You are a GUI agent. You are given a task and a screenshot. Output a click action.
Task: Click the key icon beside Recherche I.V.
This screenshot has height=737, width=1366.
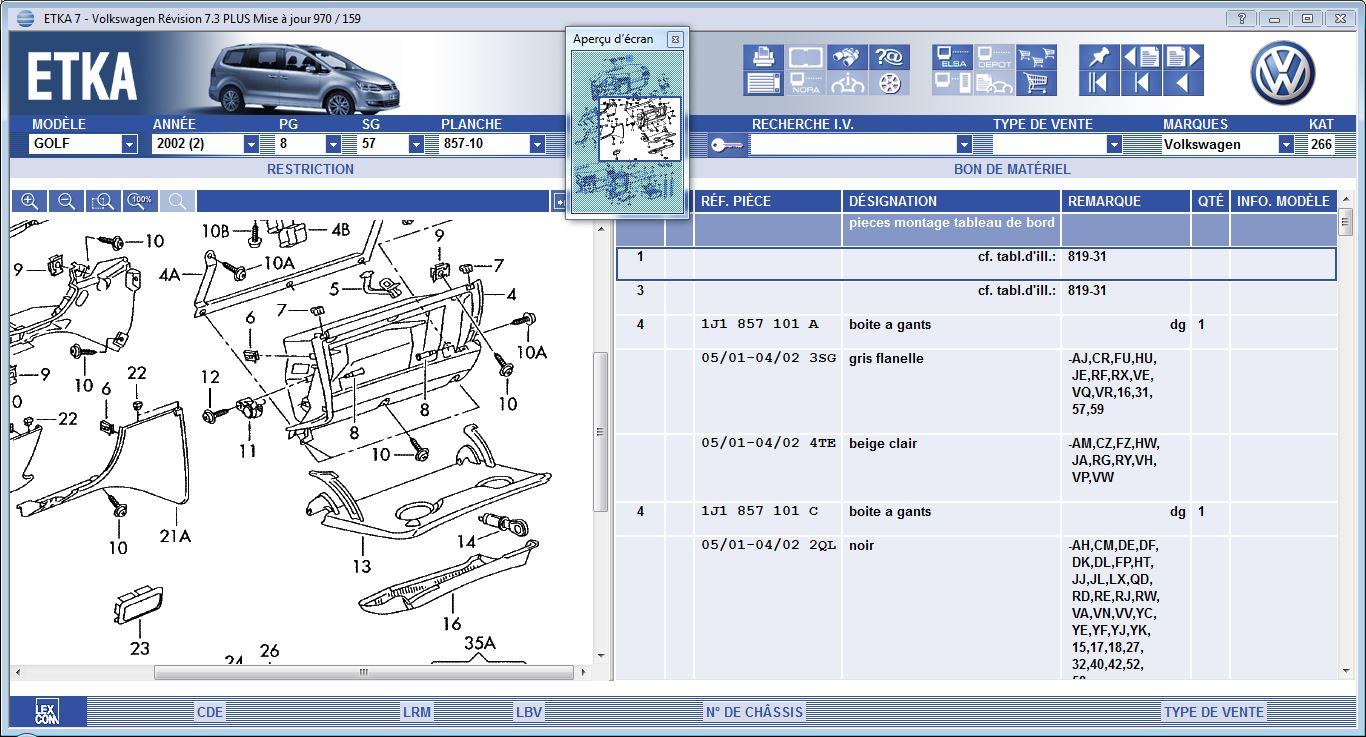pyautogui.click(x=727, y=145)
